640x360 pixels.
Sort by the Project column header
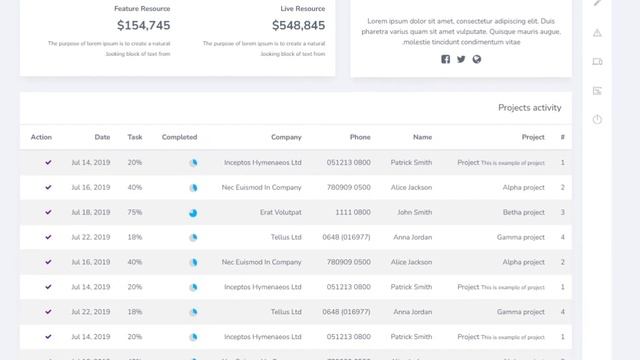click(x=533, y=137)
